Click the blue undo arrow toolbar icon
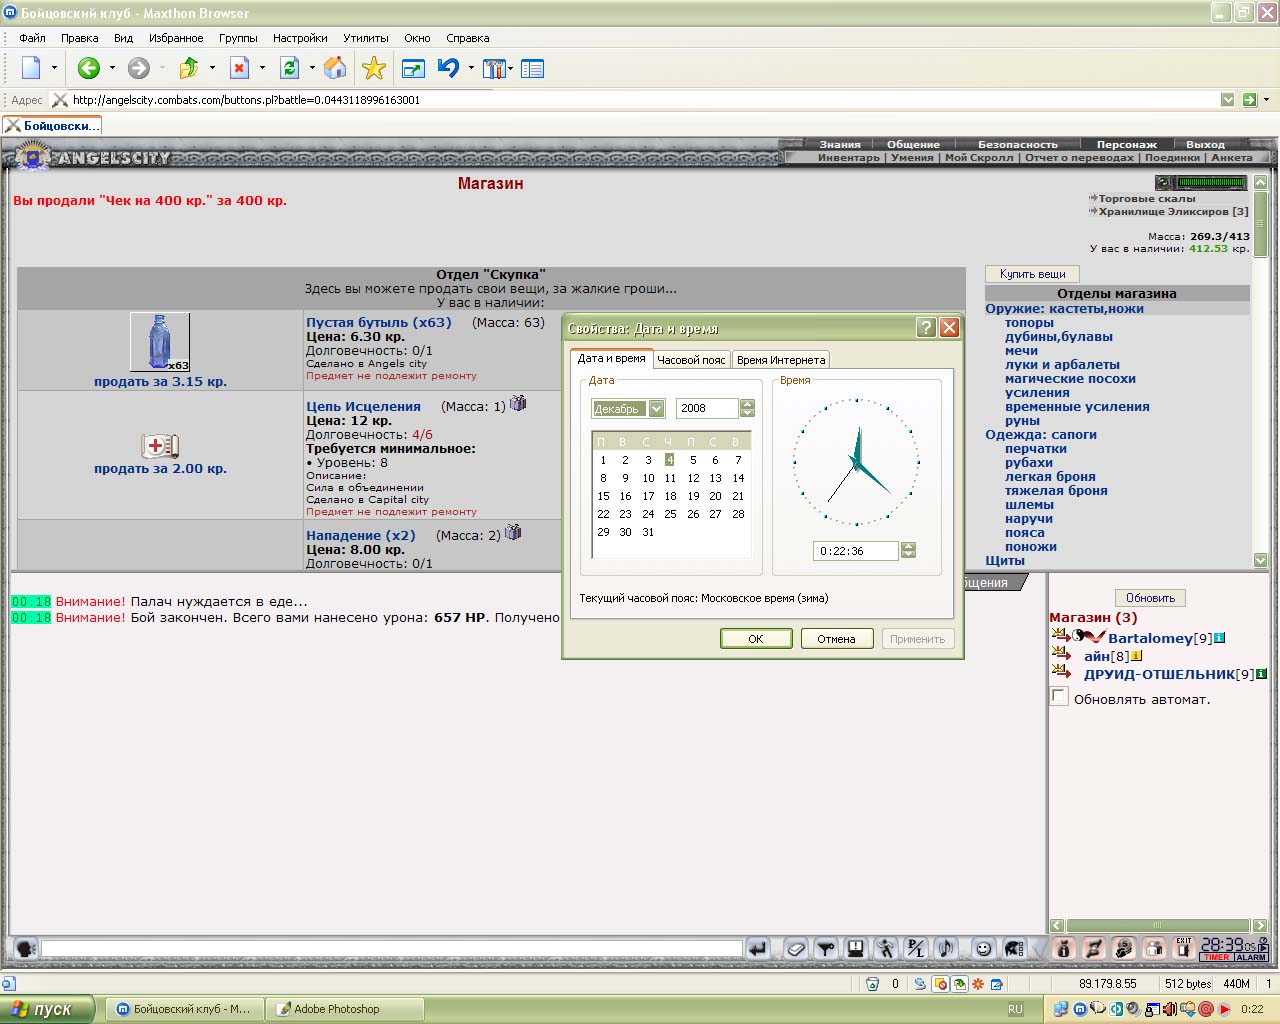This screenshot has width=1280, height=1024. point(448,68)
